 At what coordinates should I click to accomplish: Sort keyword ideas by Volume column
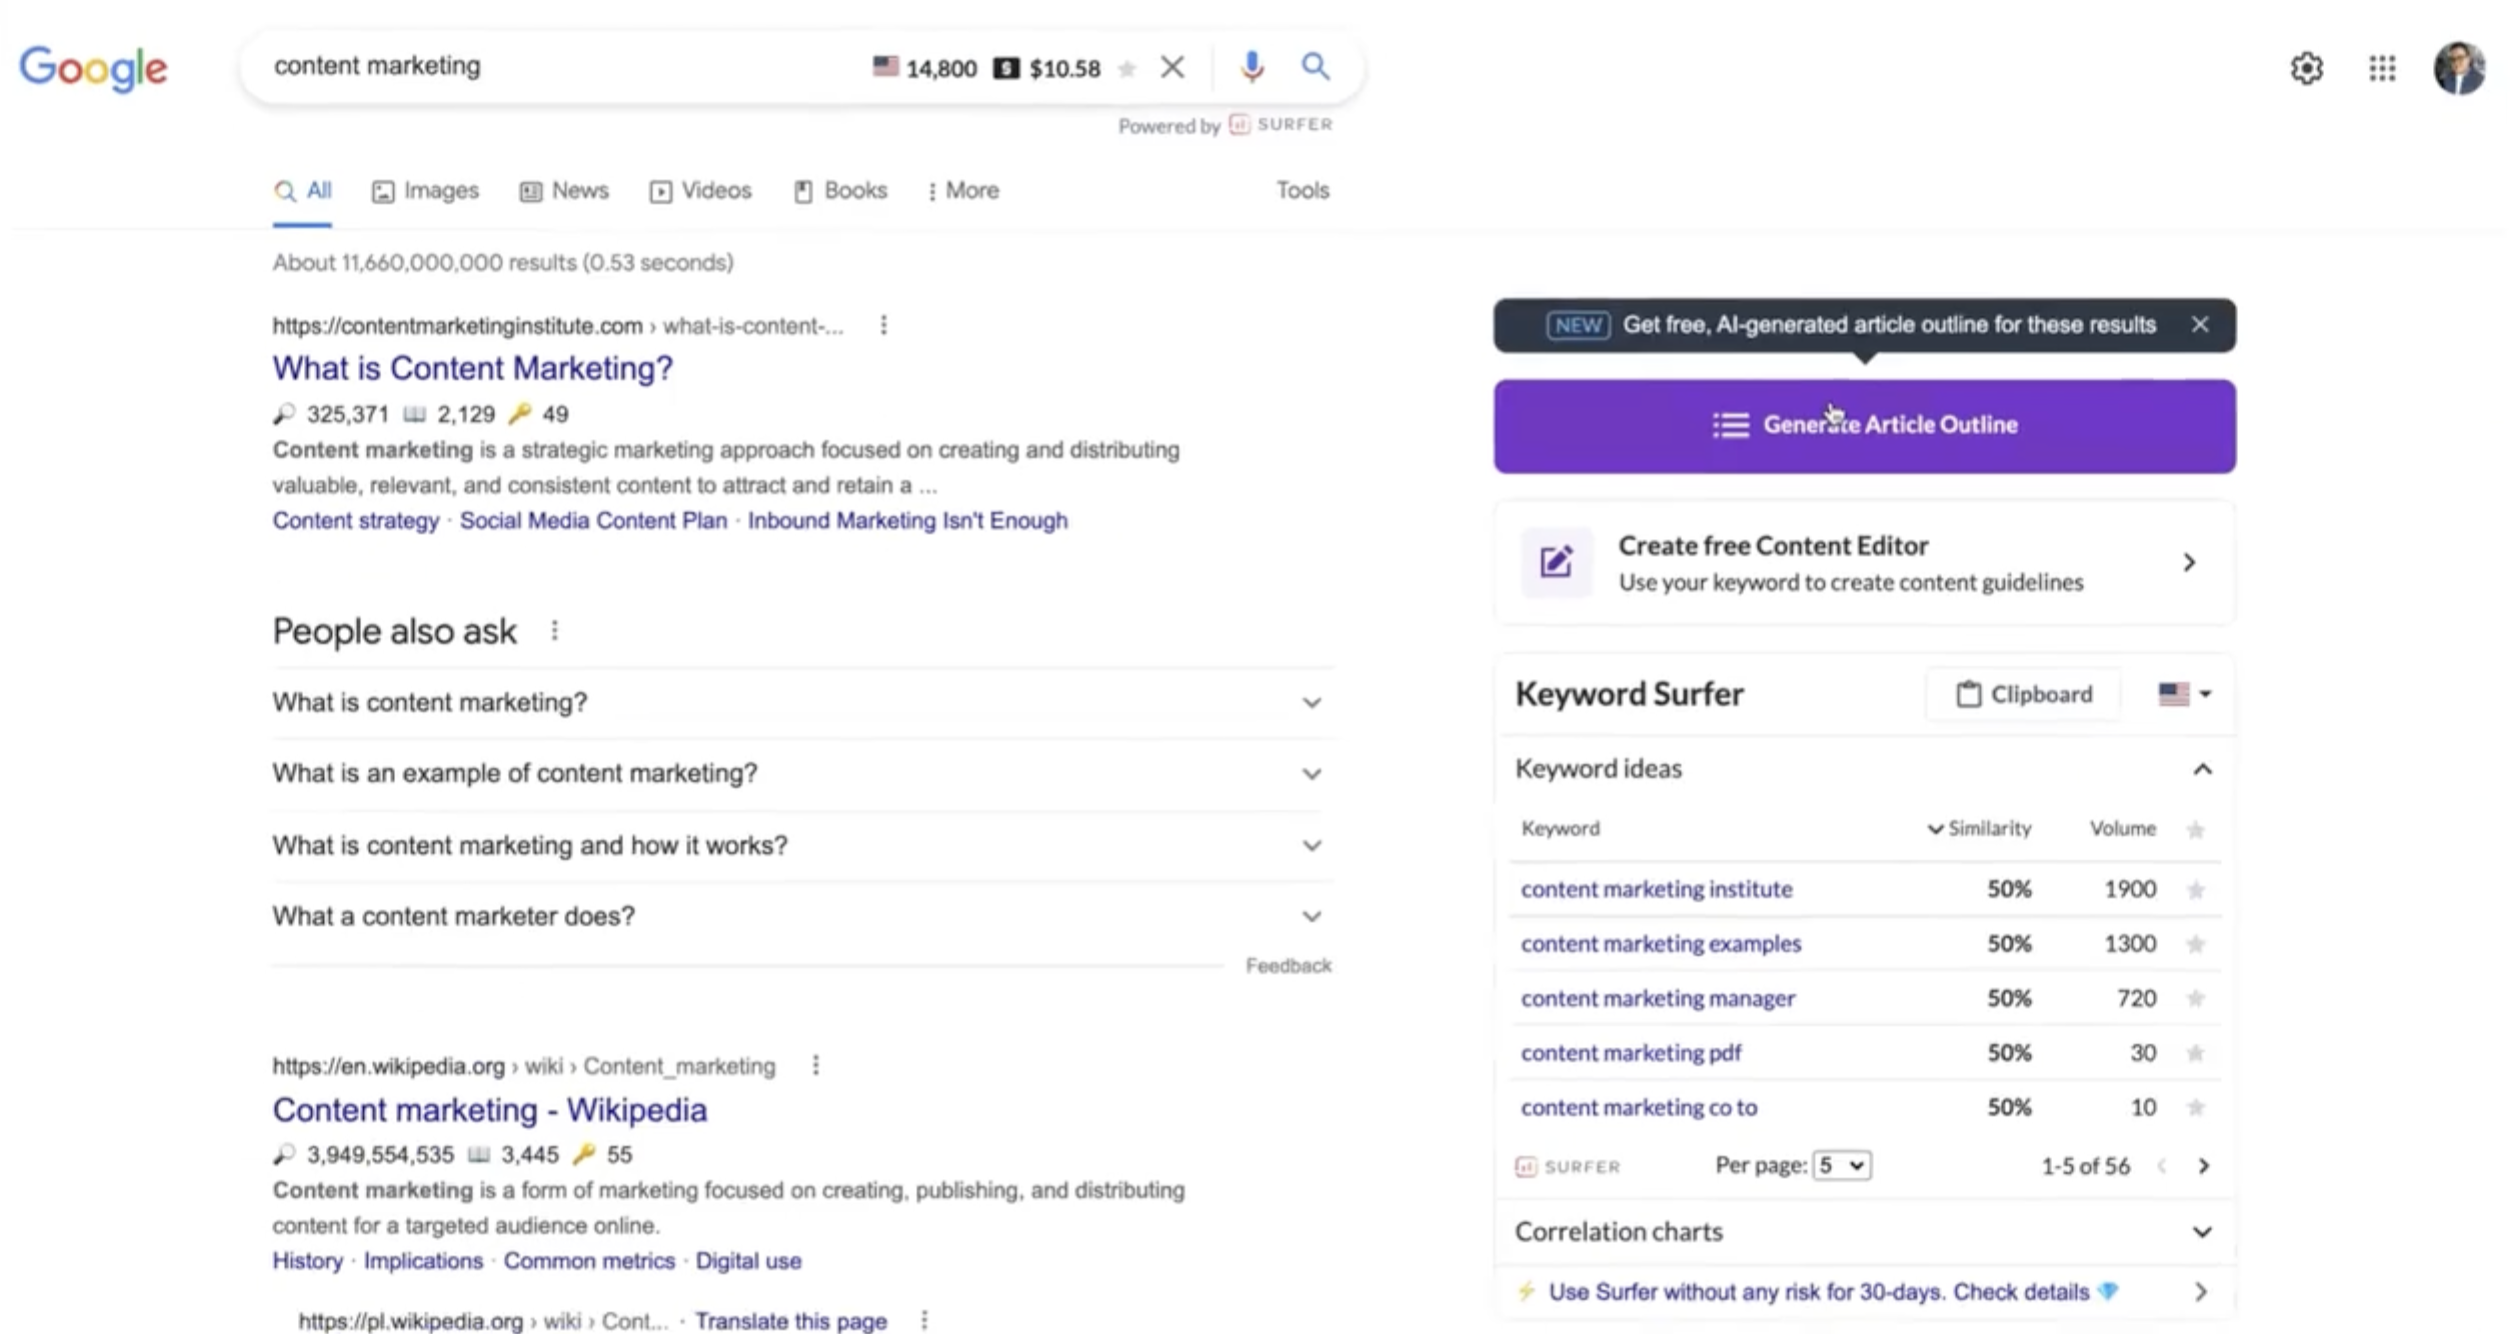[2122, 828]
